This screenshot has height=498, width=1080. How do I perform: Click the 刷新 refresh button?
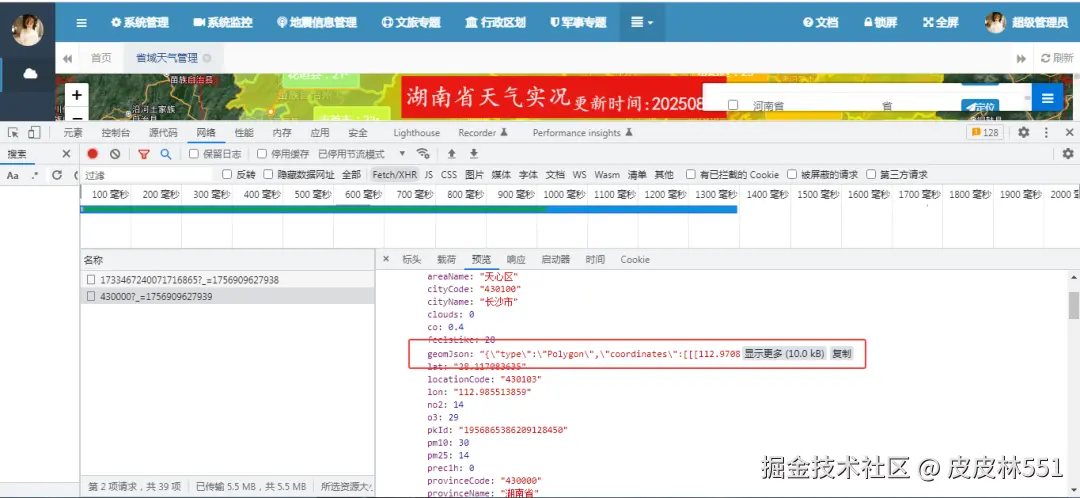[1057, 59]
